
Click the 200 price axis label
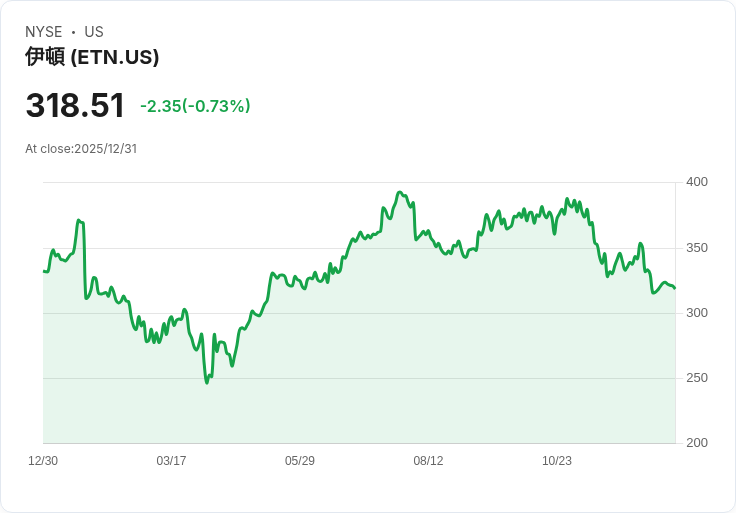(697, 443)
